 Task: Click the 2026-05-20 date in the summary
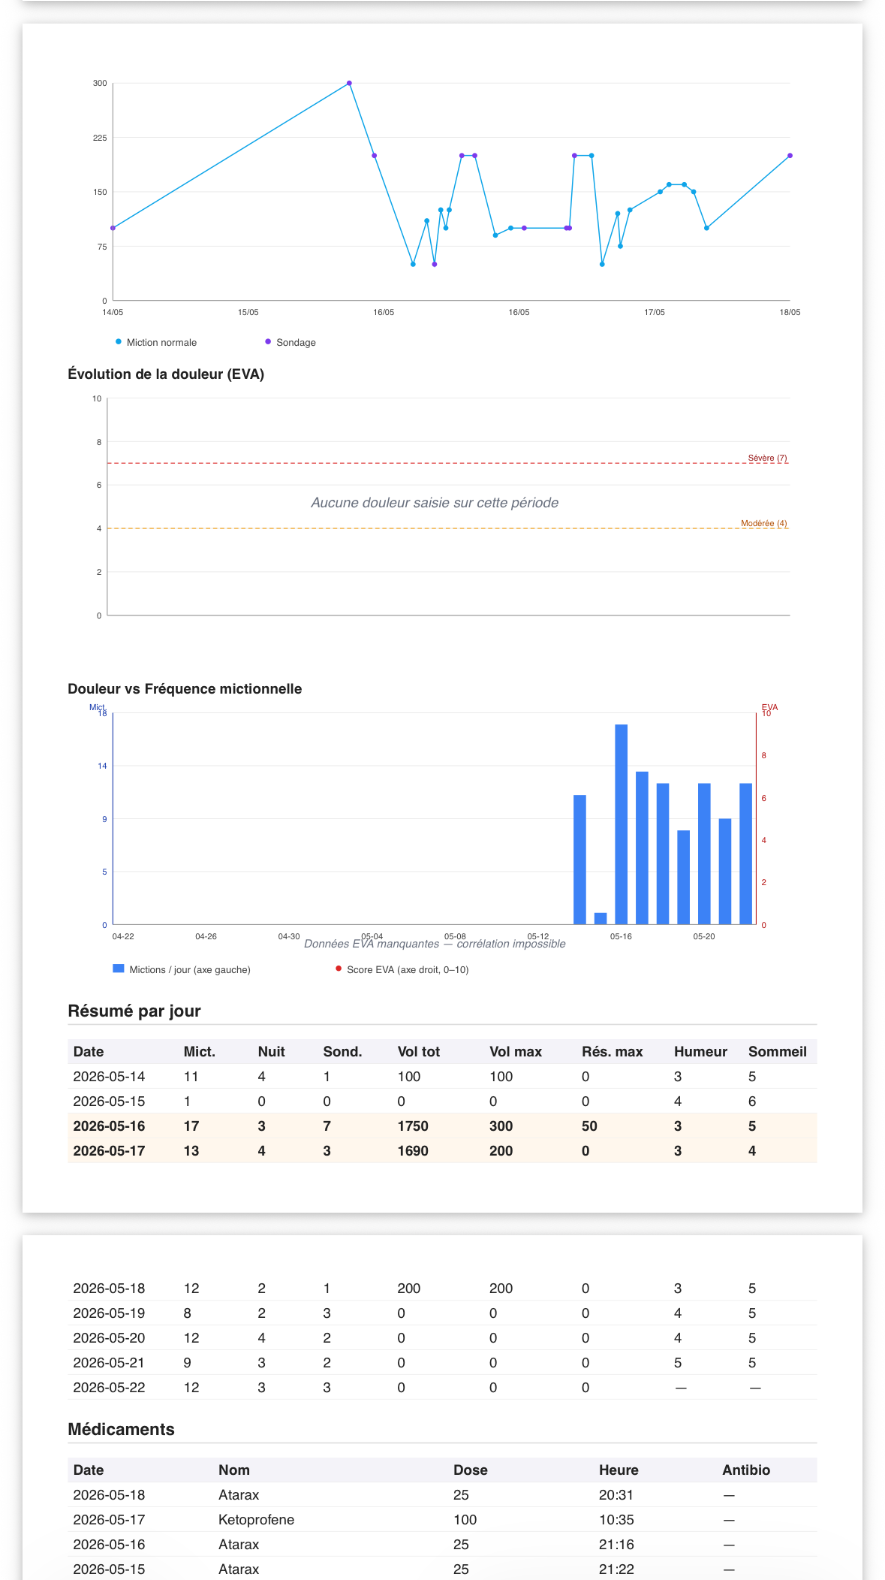[x=109, y=1338]
